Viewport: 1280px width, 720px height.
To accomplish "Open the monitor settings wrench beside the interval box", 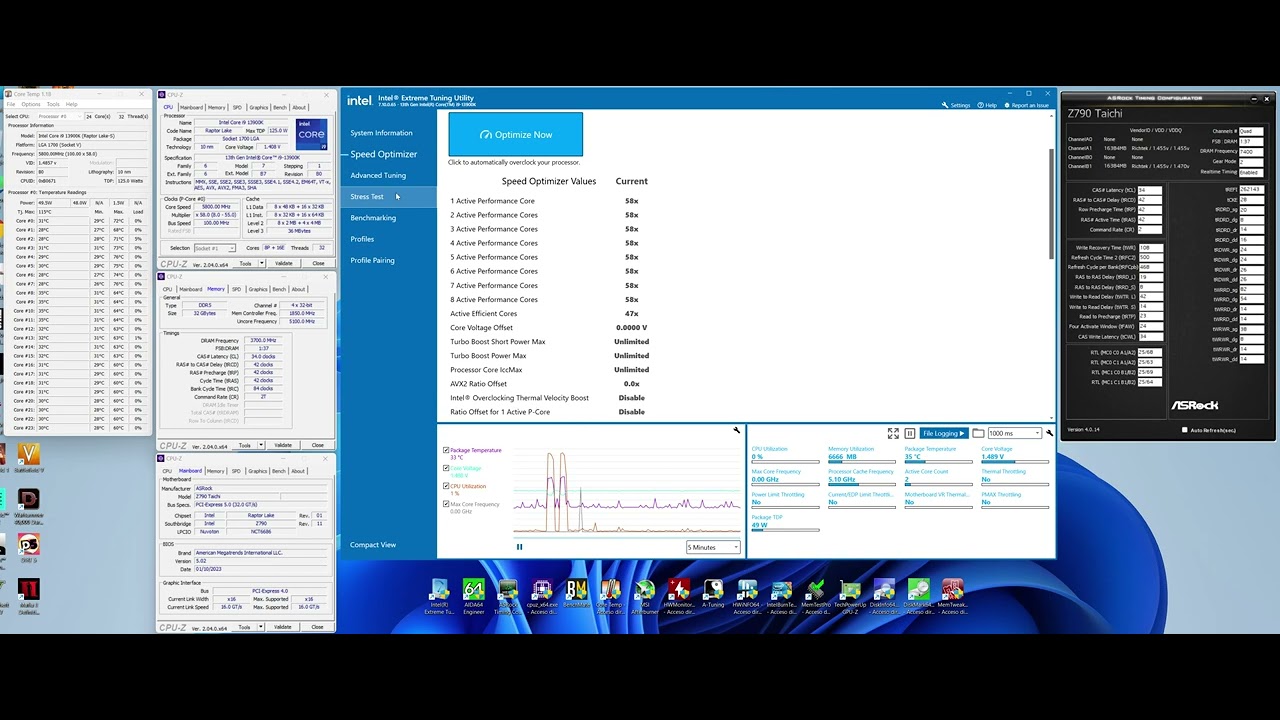I will [x=1049, y=433].
